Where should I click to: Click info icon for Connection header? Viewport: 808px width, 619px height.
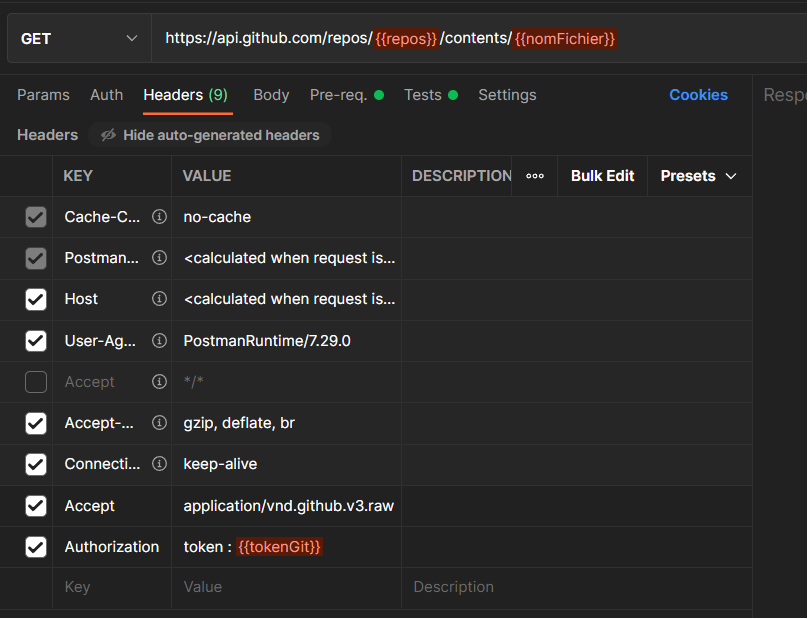(159, 464)
